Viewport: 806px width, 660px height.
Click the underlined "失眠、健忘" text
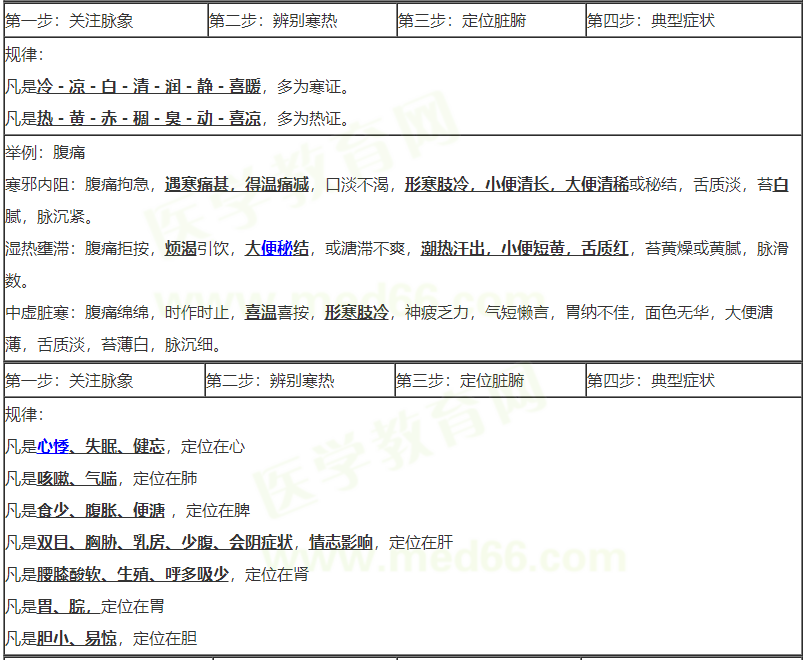(124, 446)
